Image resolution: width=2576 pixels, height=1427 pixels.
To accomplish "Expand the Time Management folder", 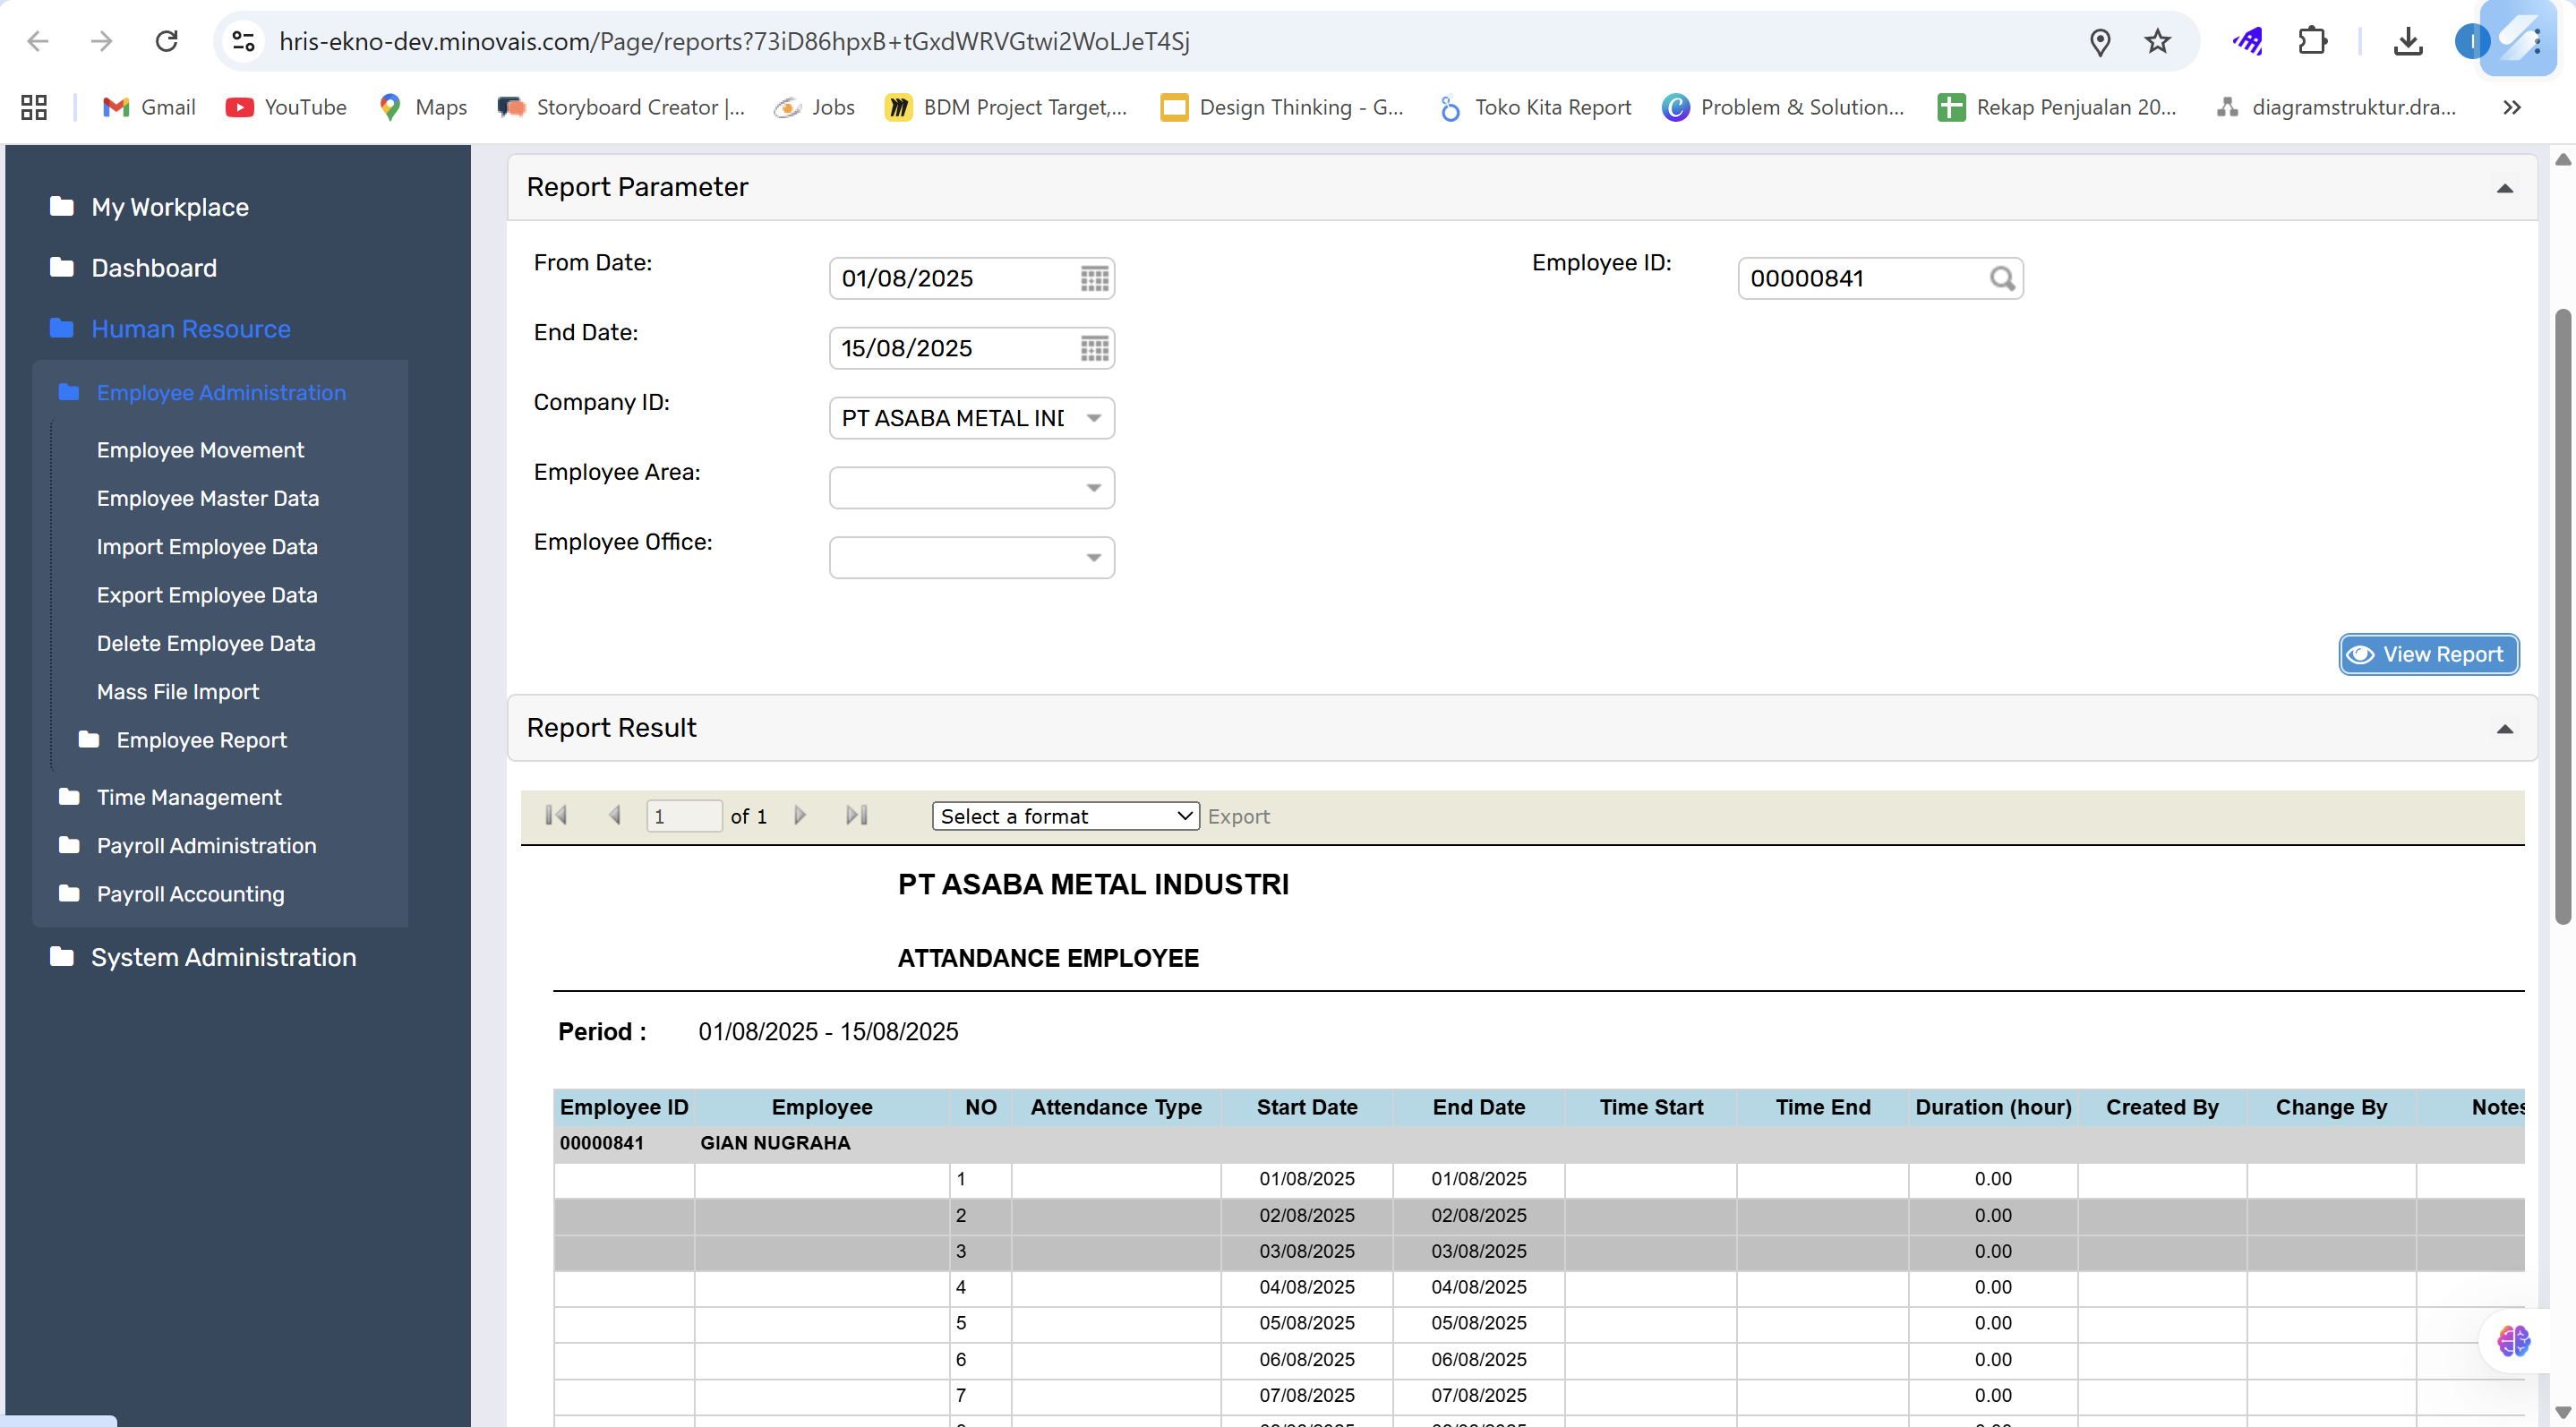I will (189, 797).
